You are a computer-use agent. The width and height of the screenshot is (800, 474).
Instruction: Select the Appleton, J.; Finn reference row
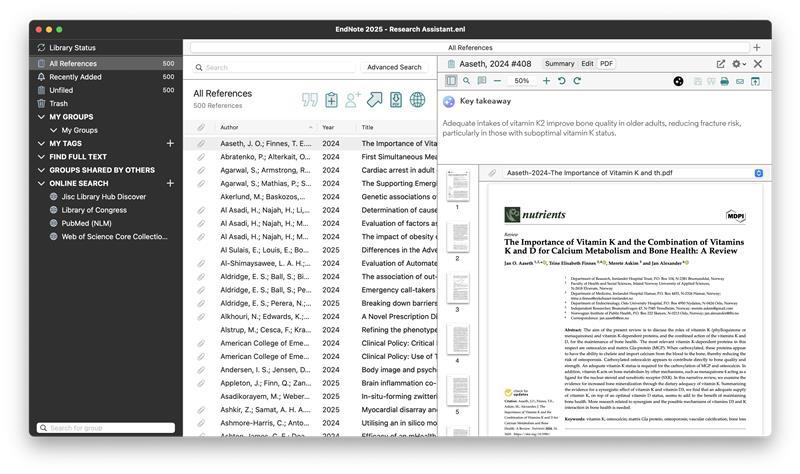(x=310, y=383)
